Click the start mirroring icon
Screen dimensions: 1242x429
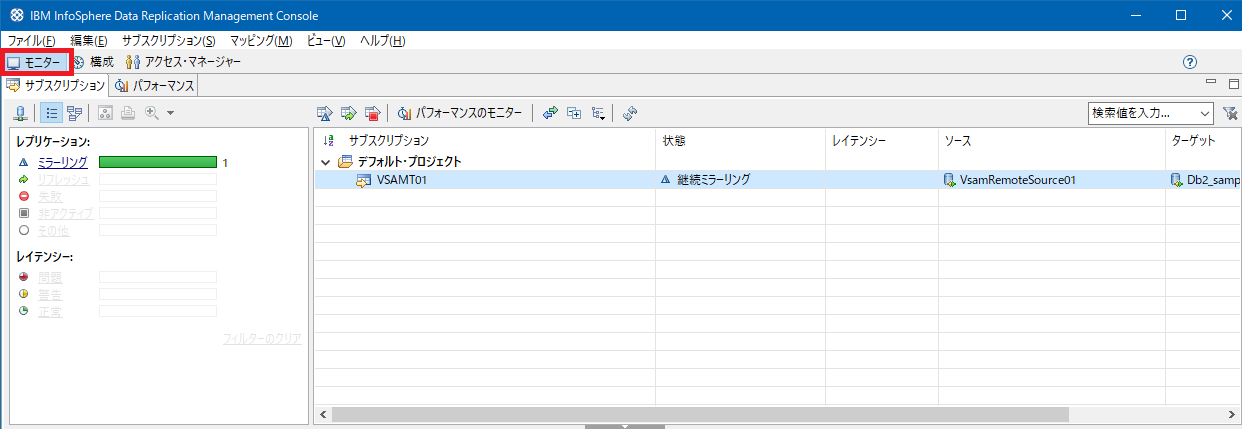(x=324, y=114)
